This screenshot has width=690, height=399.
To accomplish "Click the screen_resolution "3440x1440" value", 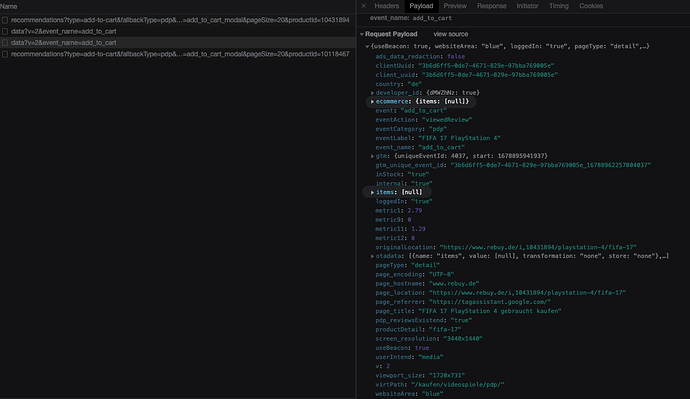I will click(463, 339).
